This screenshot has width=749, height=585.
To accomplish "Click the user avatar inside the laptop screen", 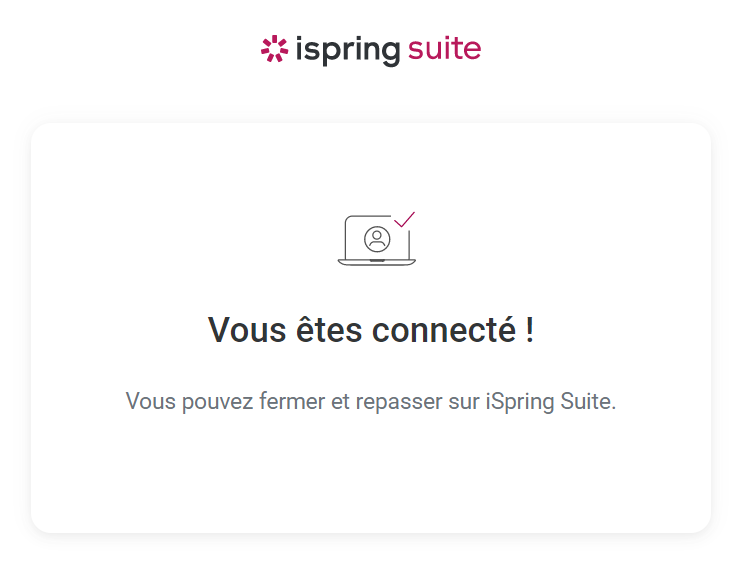I will 377,238.
